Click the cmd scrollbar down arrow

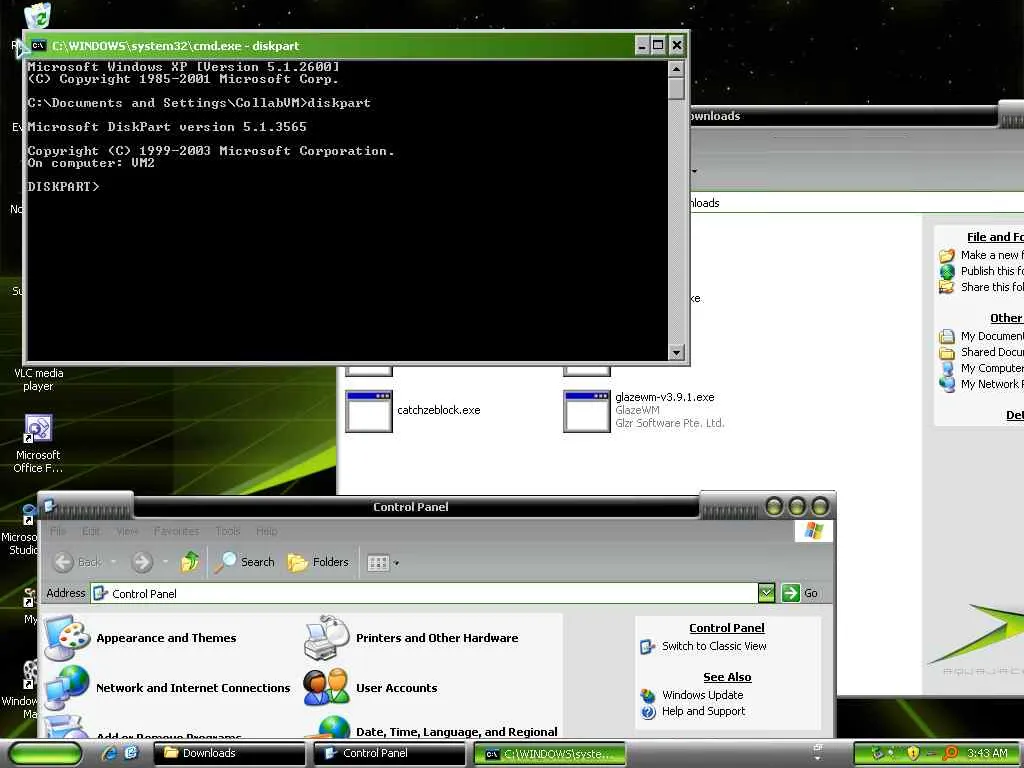(x=676, y=352)
